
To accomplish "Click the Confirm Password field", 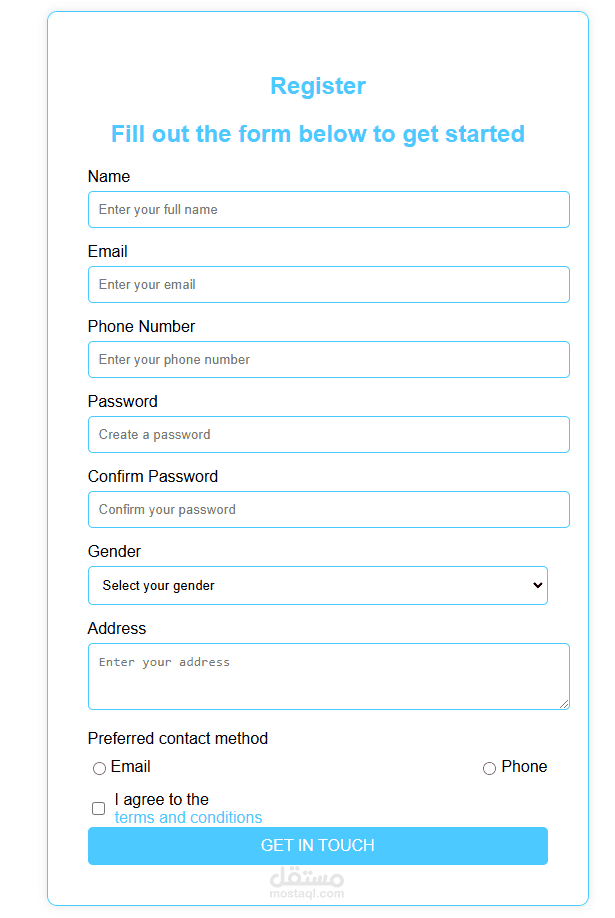I will (328, 510).
